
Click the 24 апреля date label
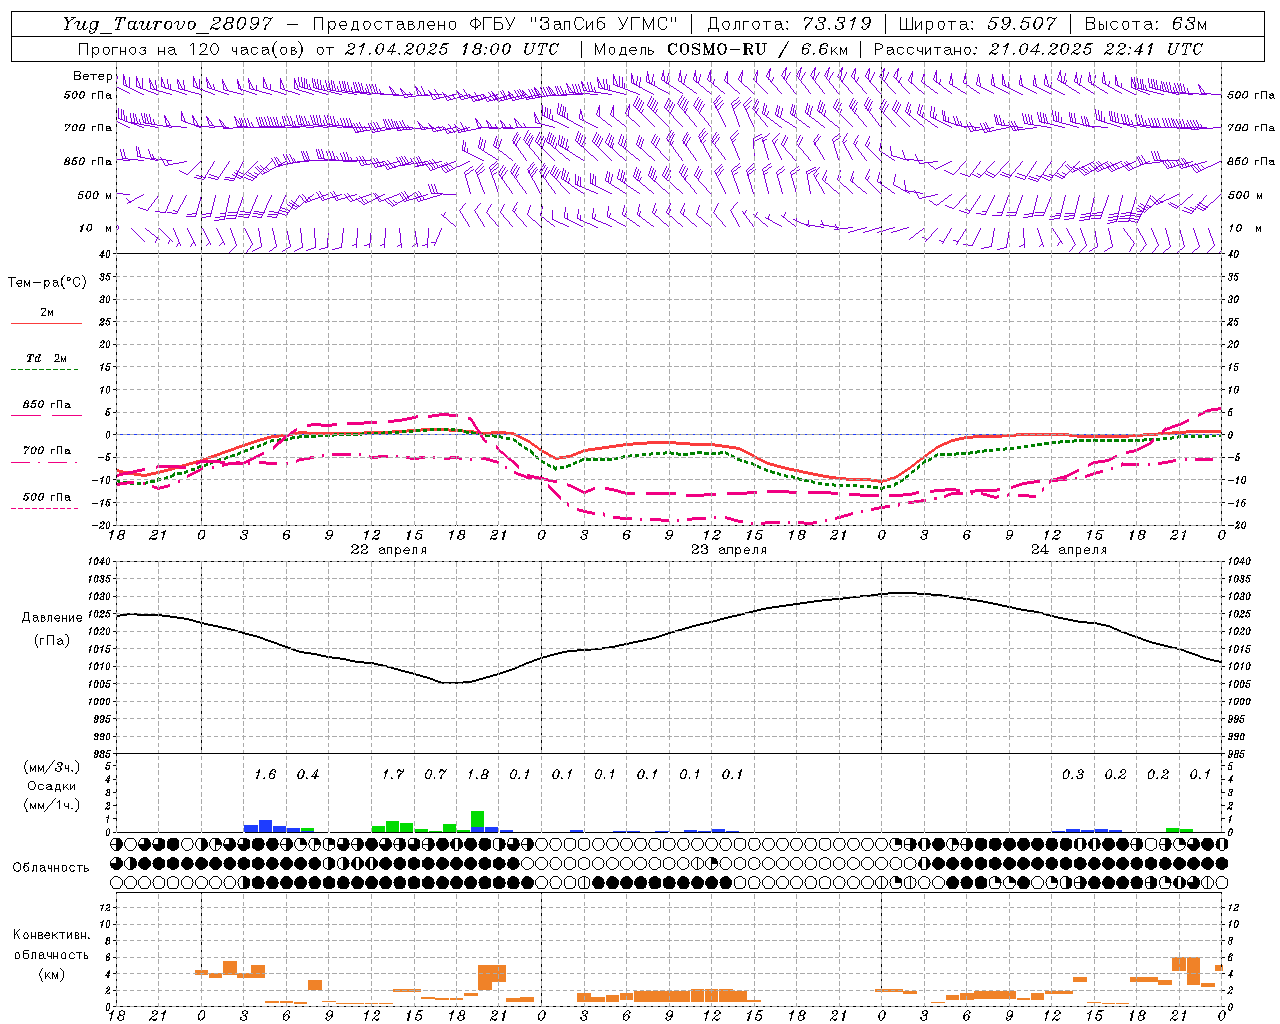(1068, 550)
